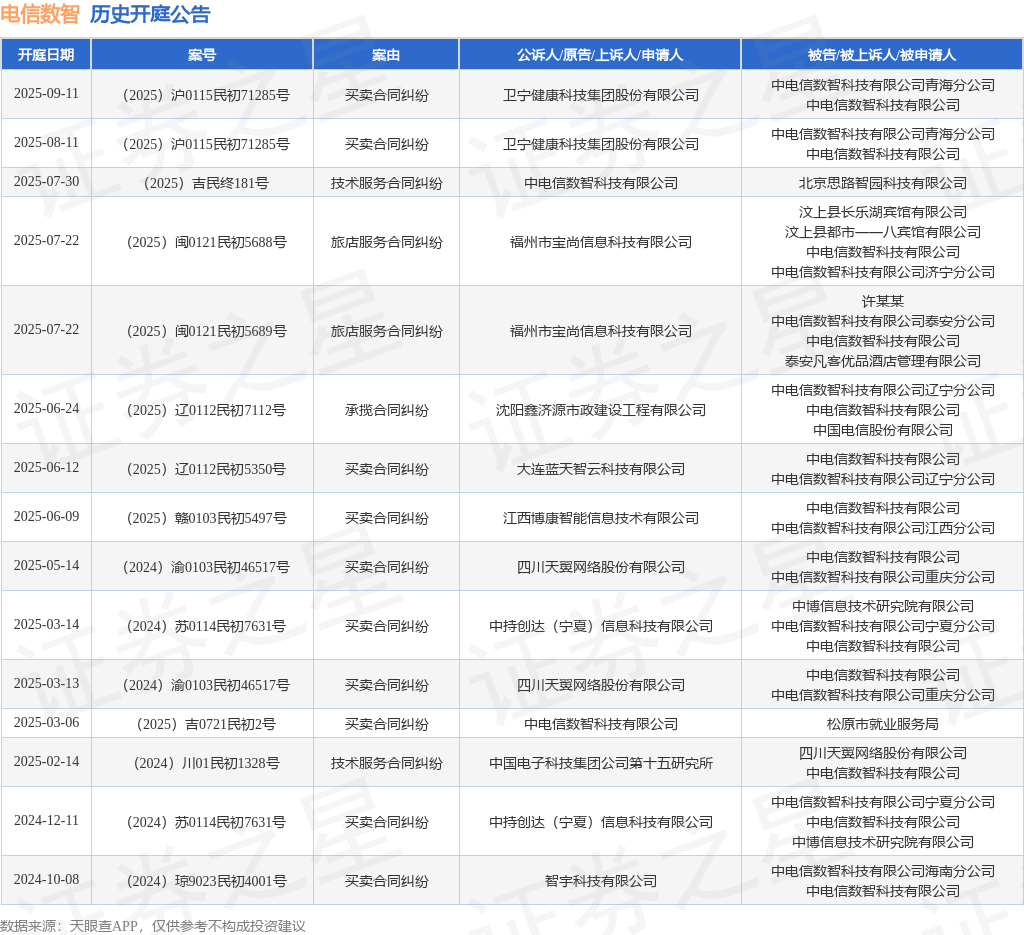
Task: Click defendant 中国电信股份有限公司
Action: (x=882, y=430)
